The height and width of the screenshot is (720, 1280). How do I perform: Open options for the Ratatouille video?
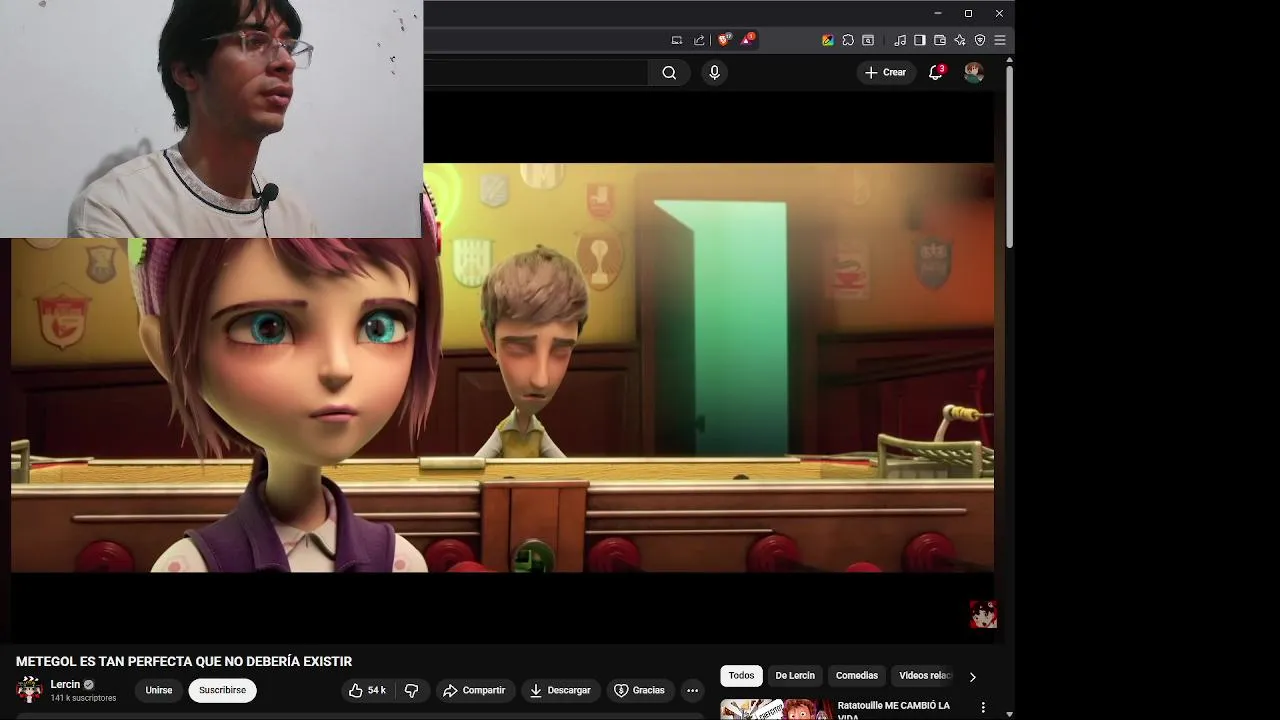point(983,708)
